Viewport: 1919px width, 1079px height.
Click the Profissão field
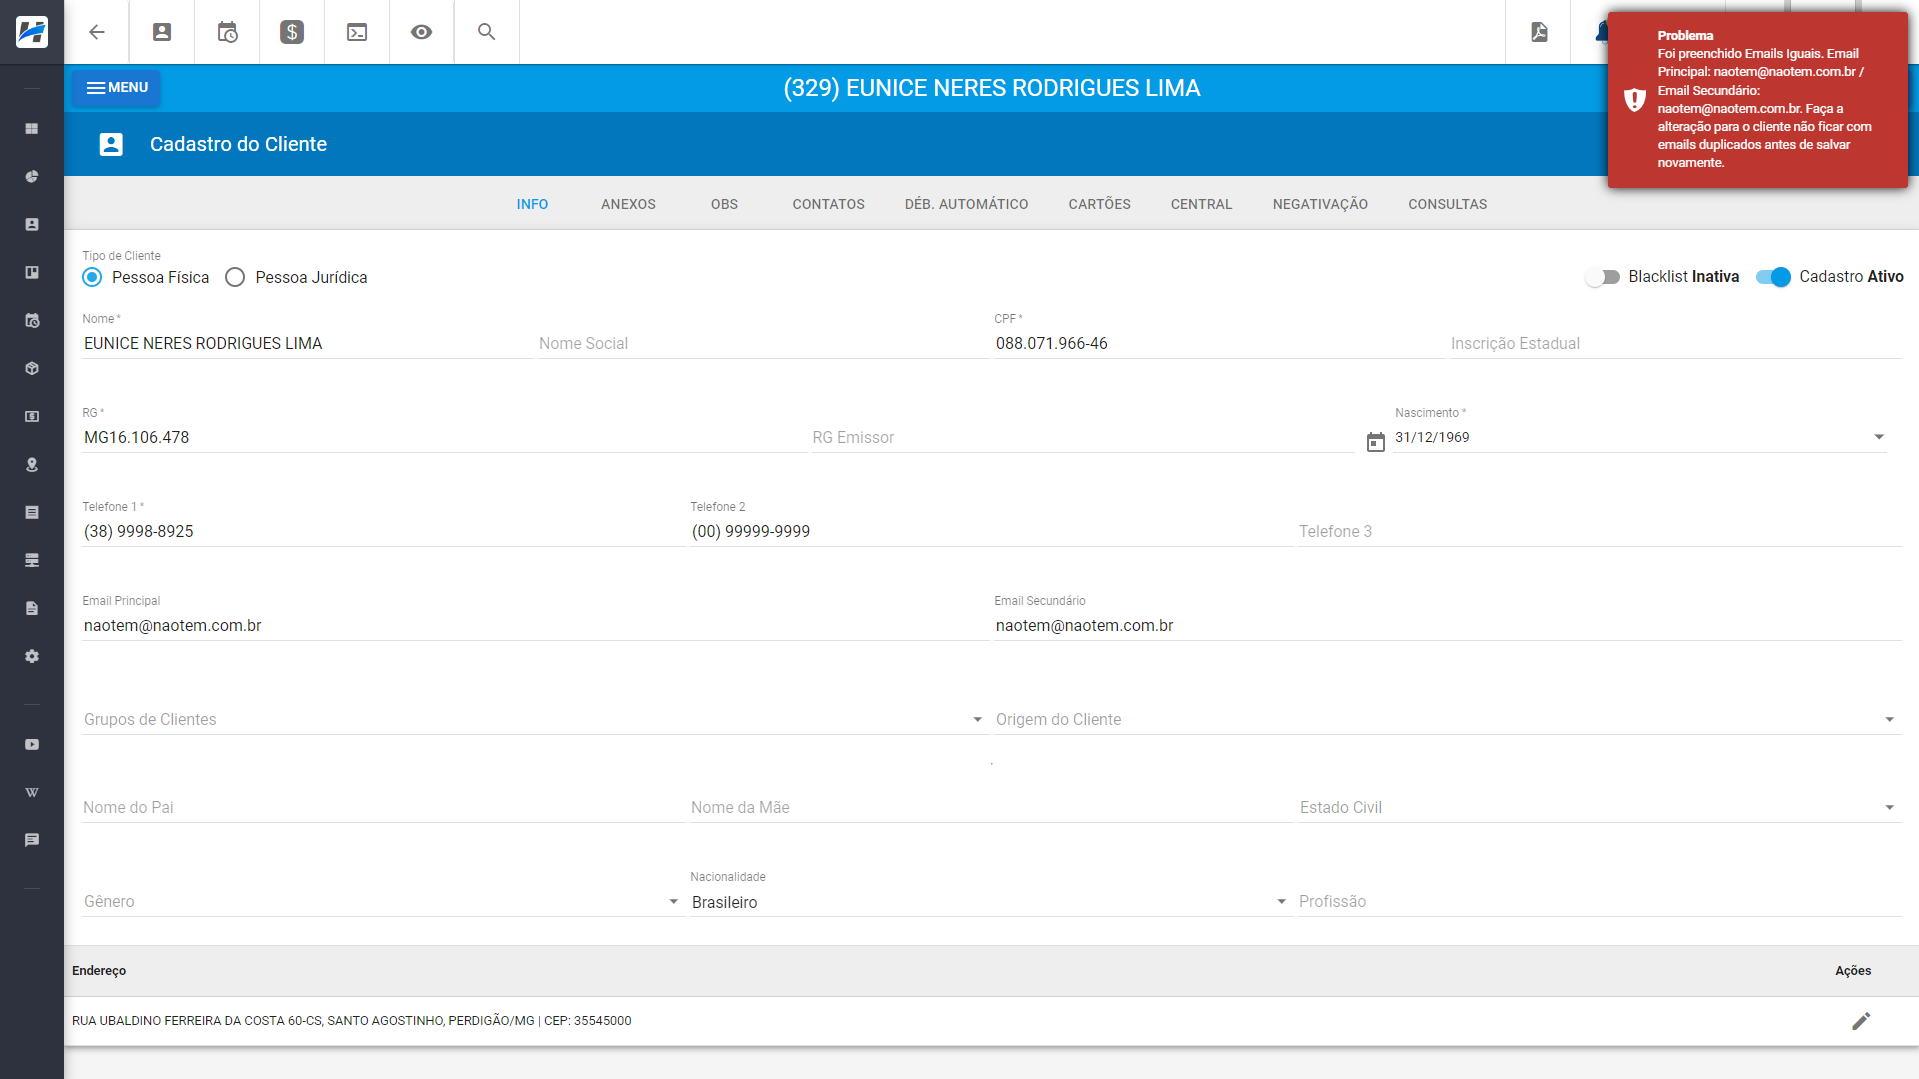click(x=1599, y=902)
